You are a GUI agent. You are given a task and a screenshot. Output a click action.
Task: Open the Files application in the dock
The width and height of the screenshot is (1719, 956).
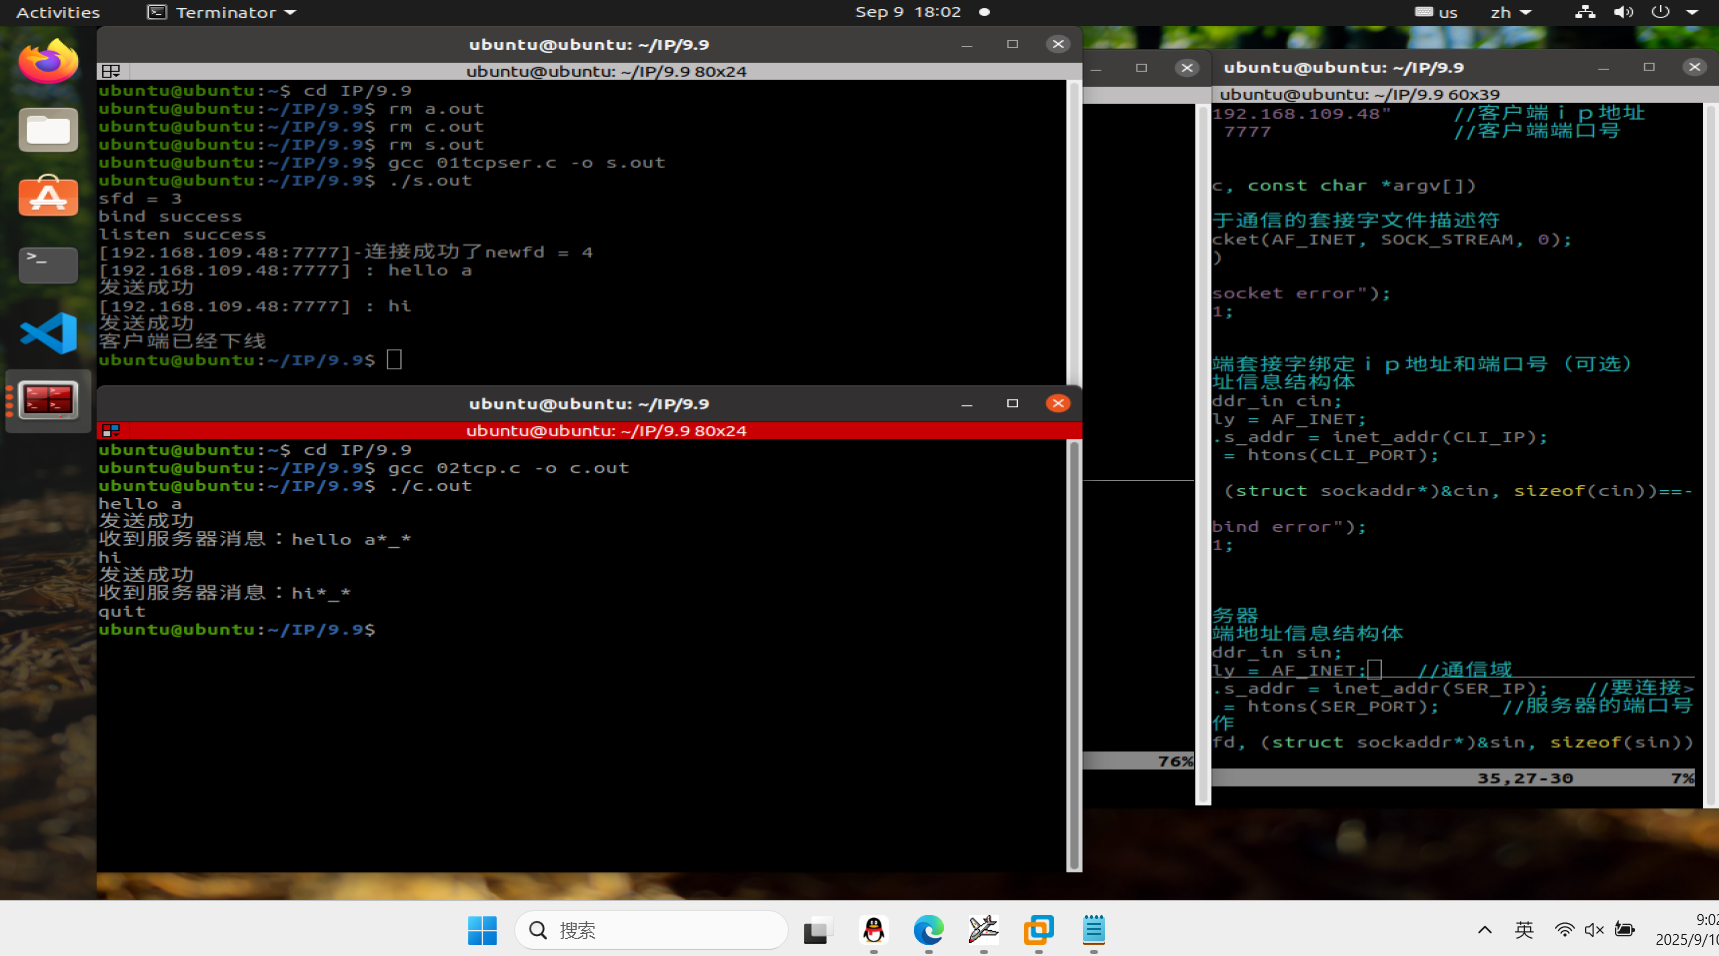pos(47,129)
